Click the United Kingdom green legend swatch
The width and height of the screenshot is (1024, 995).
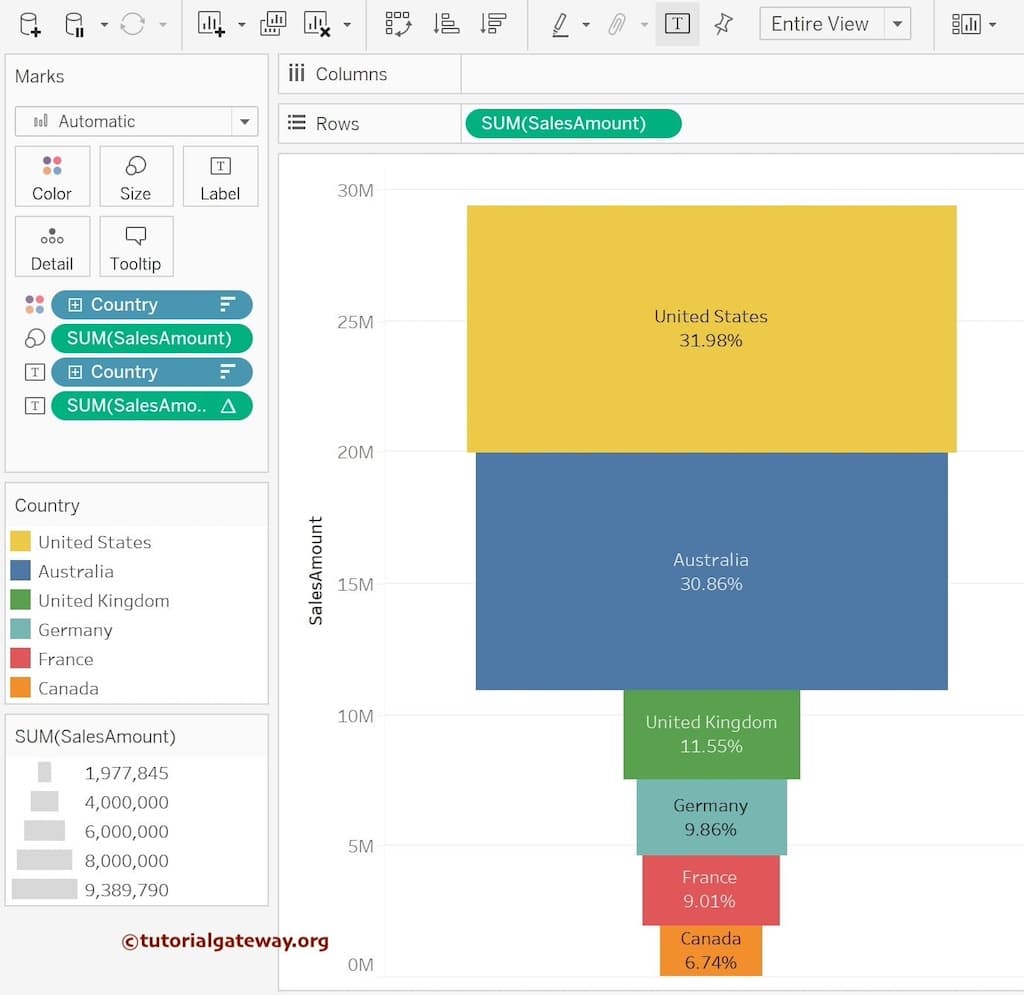tap(20, 601)
